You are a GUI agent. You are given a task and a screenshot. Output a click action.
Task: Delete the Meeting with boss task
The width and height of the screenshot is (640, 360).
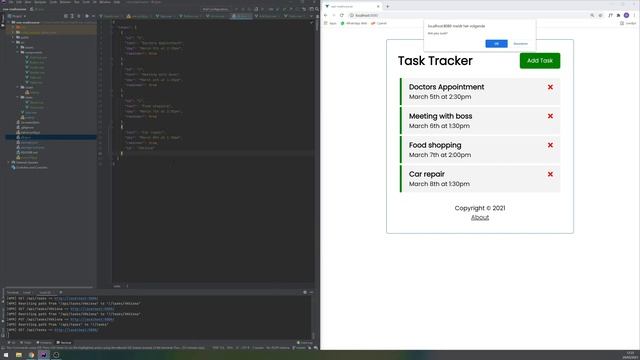[550, 116]
